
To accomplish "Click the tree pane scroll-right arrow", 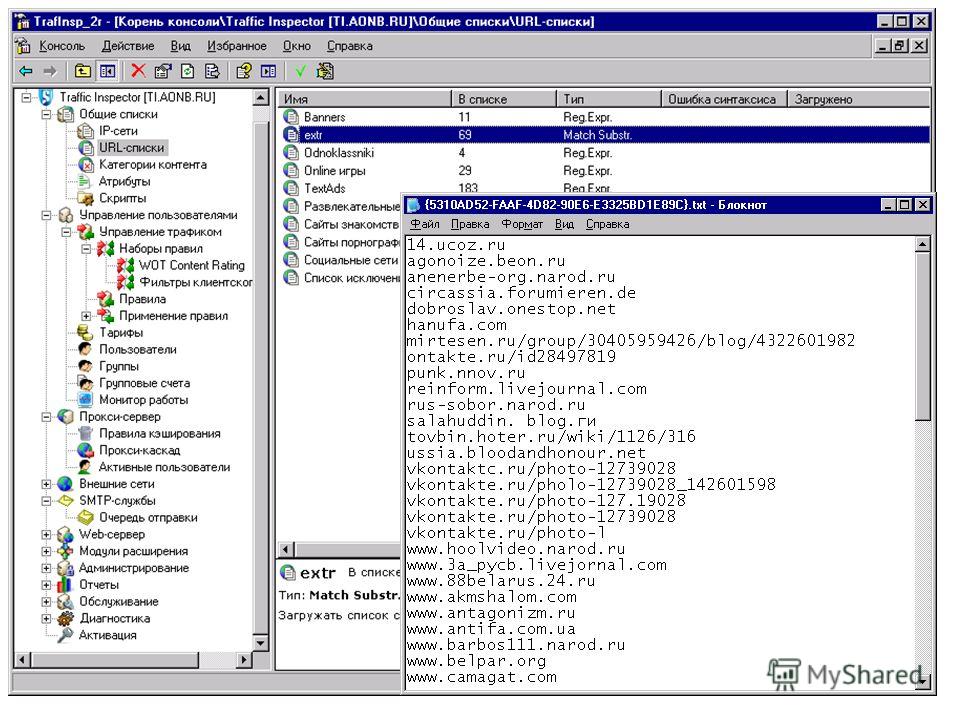I will click(x=244, y=660).
